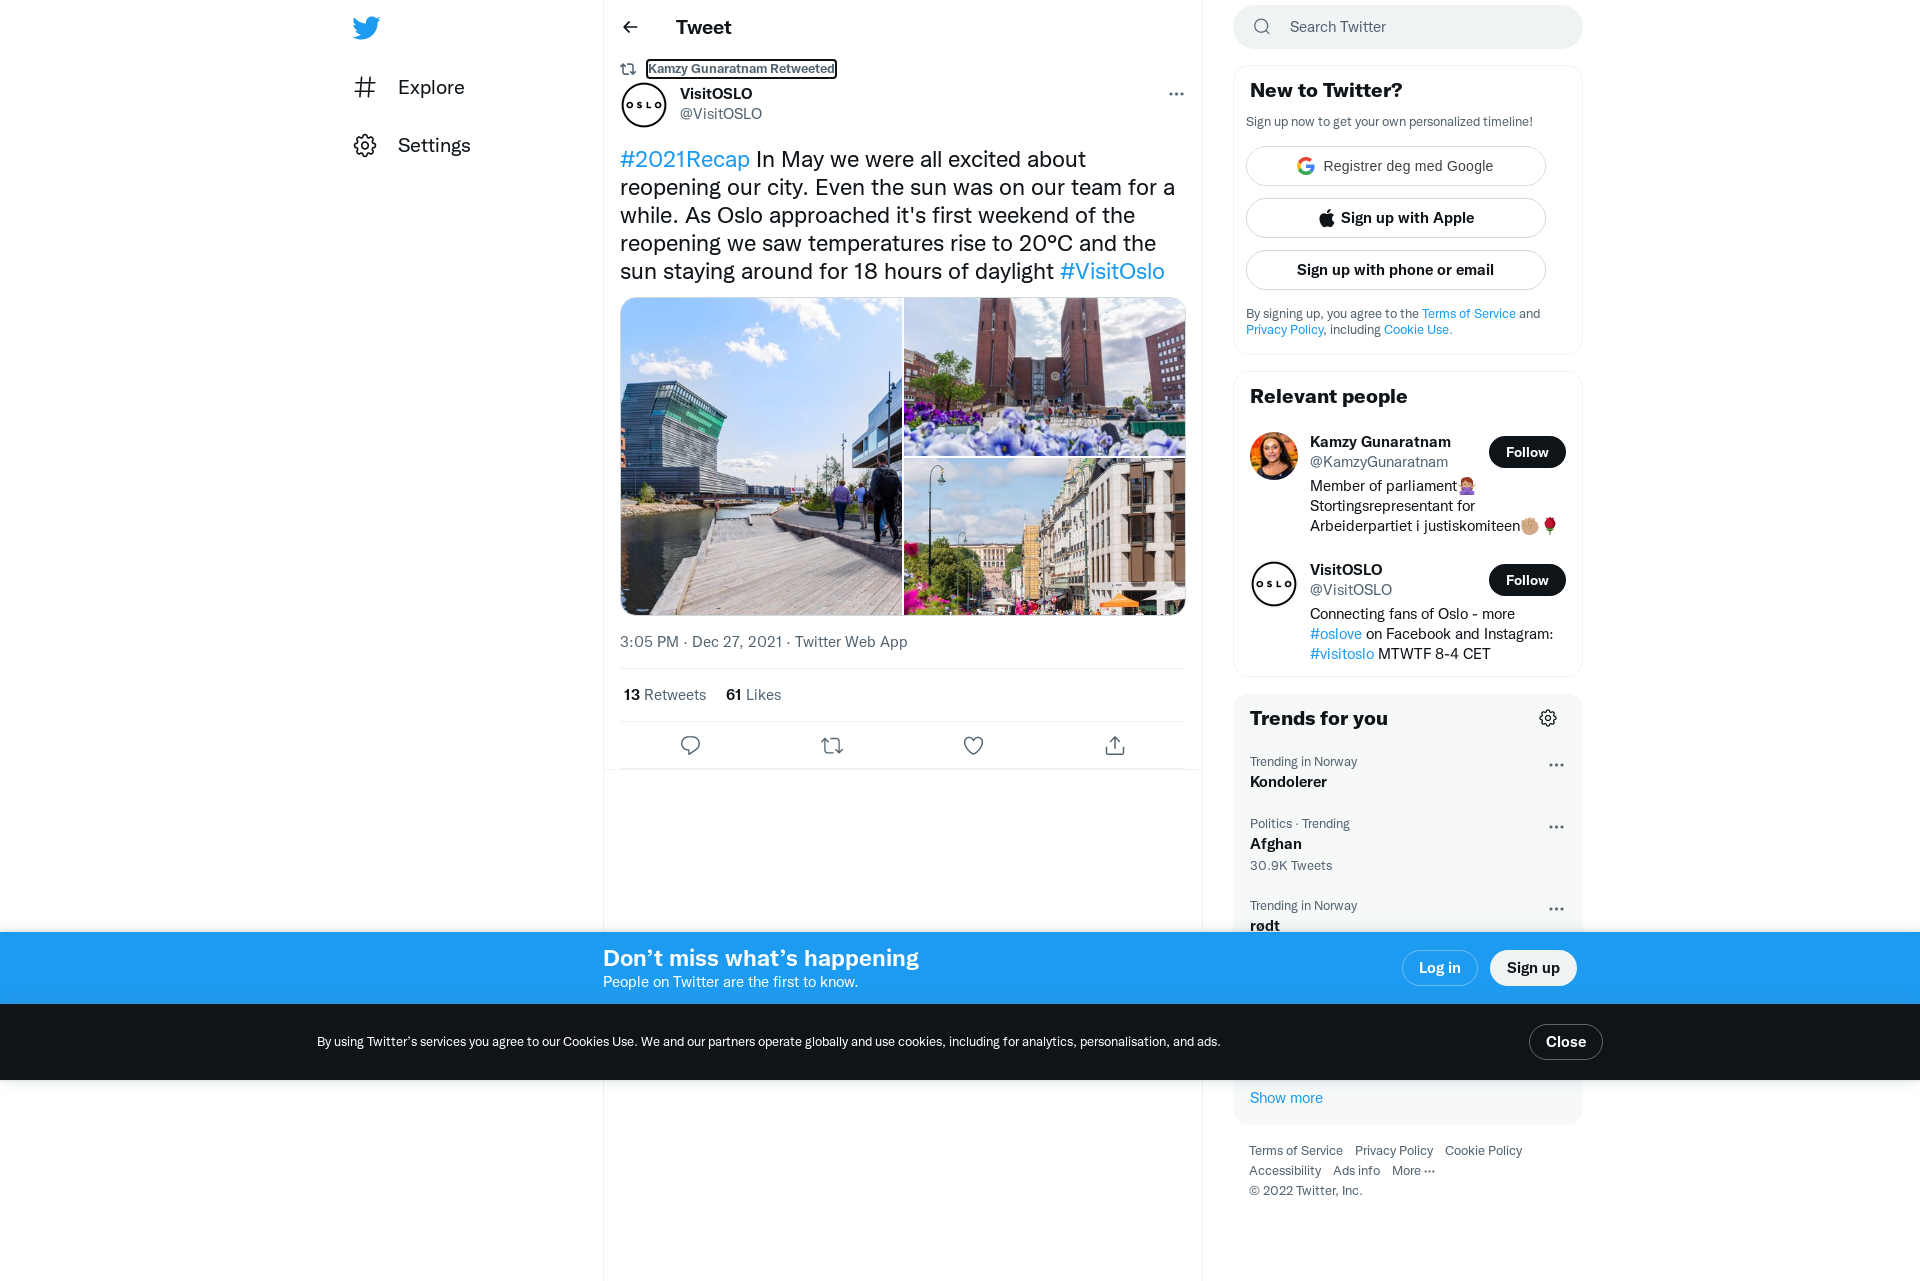
Task: Open the waterfront boardwalk photo
Action: (x=761, y=456)
